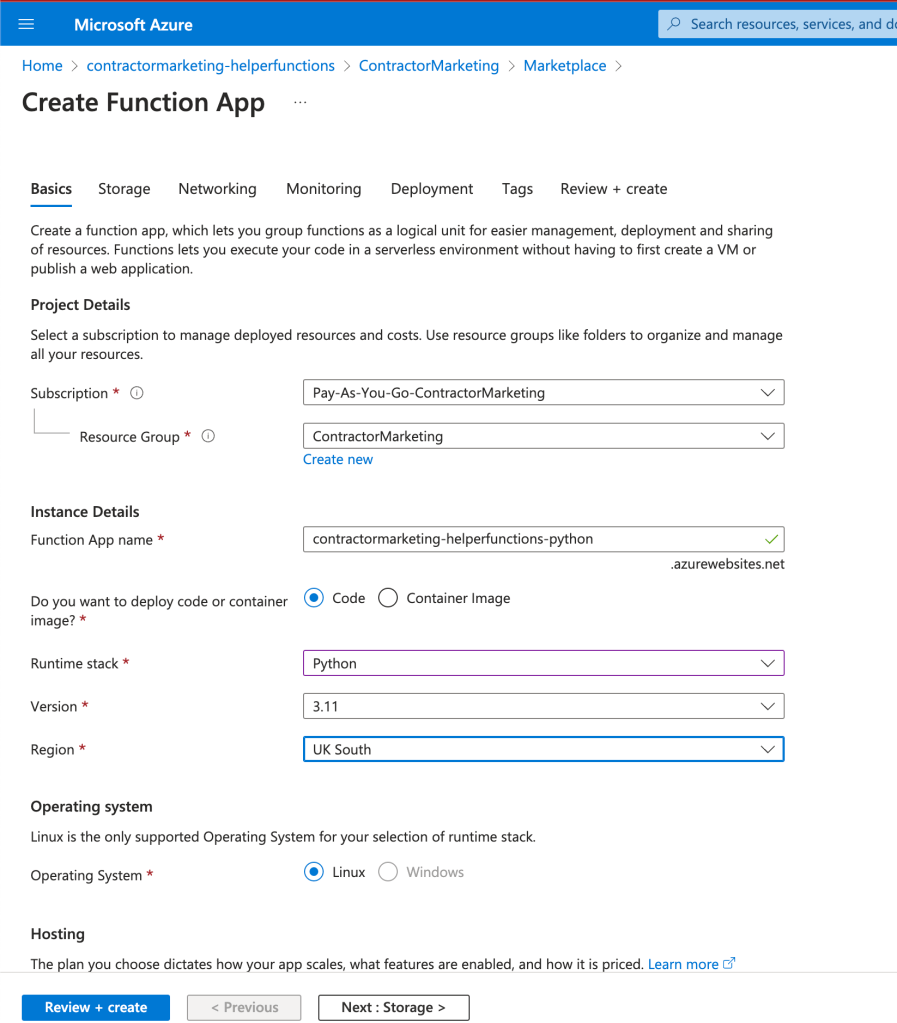Switch to the Networking tab
Image resolution: width=897 pixels, height=1023 pixels.
217,189
